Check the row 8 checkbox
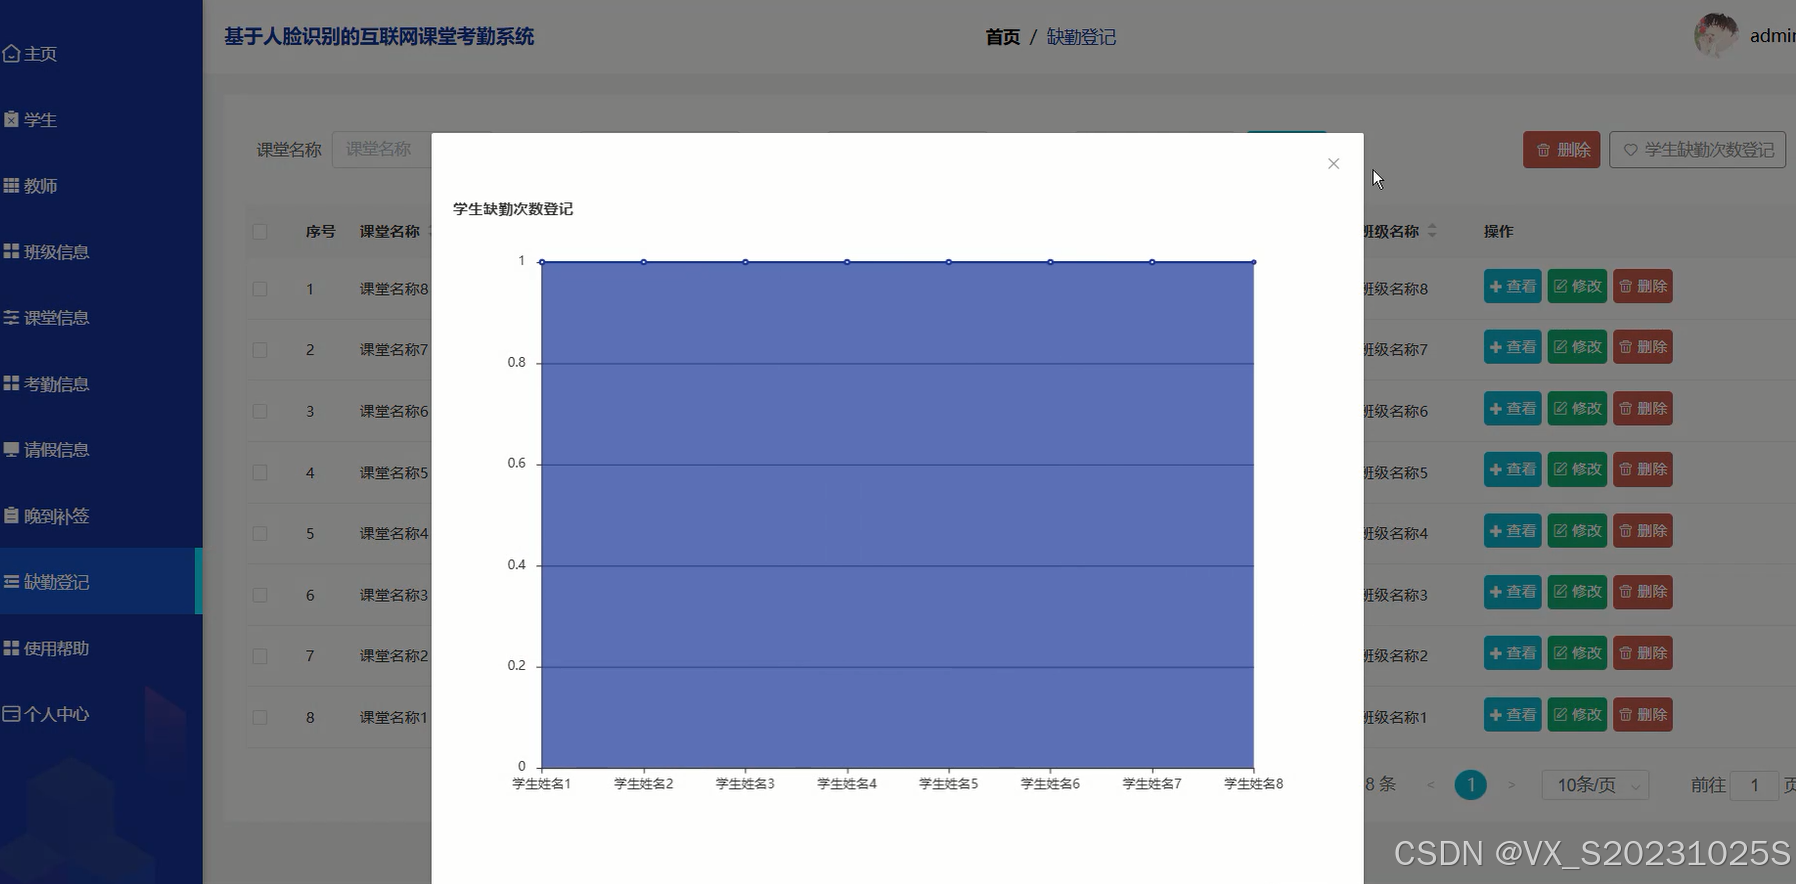 (260, 717)
